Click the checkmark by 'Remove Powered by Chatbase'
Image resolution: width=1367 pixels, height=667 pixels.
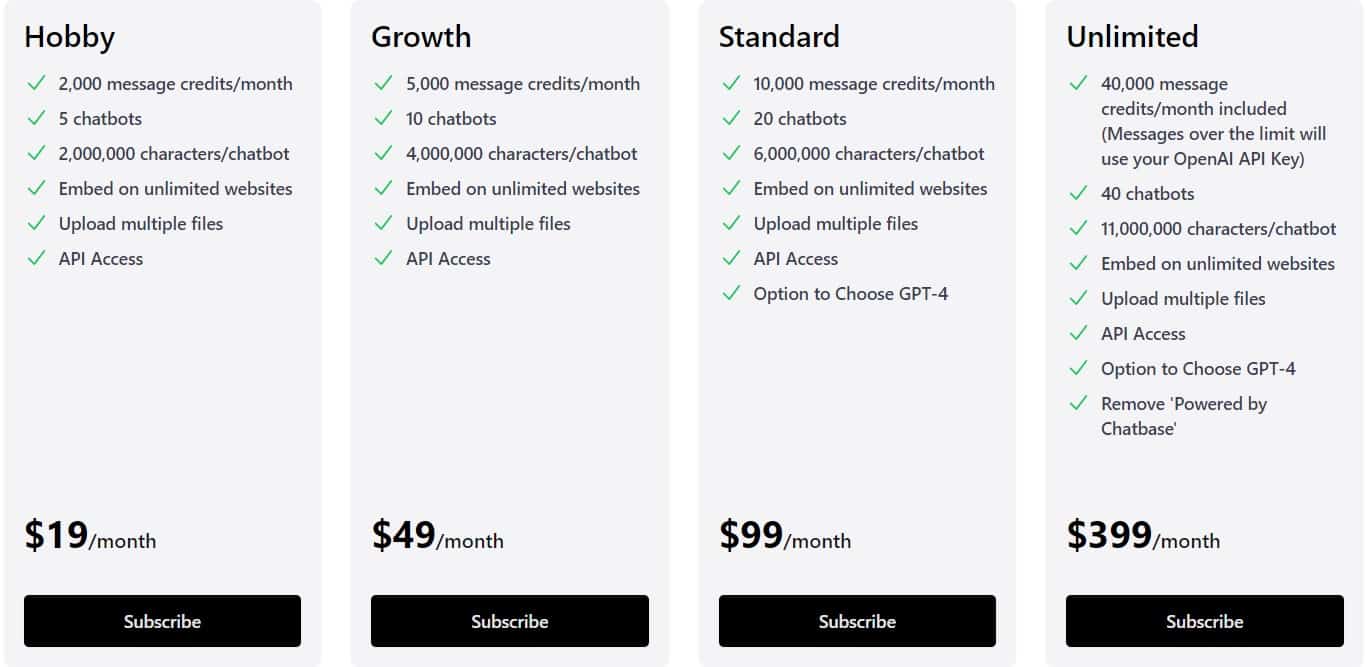tap(1076, 403)
